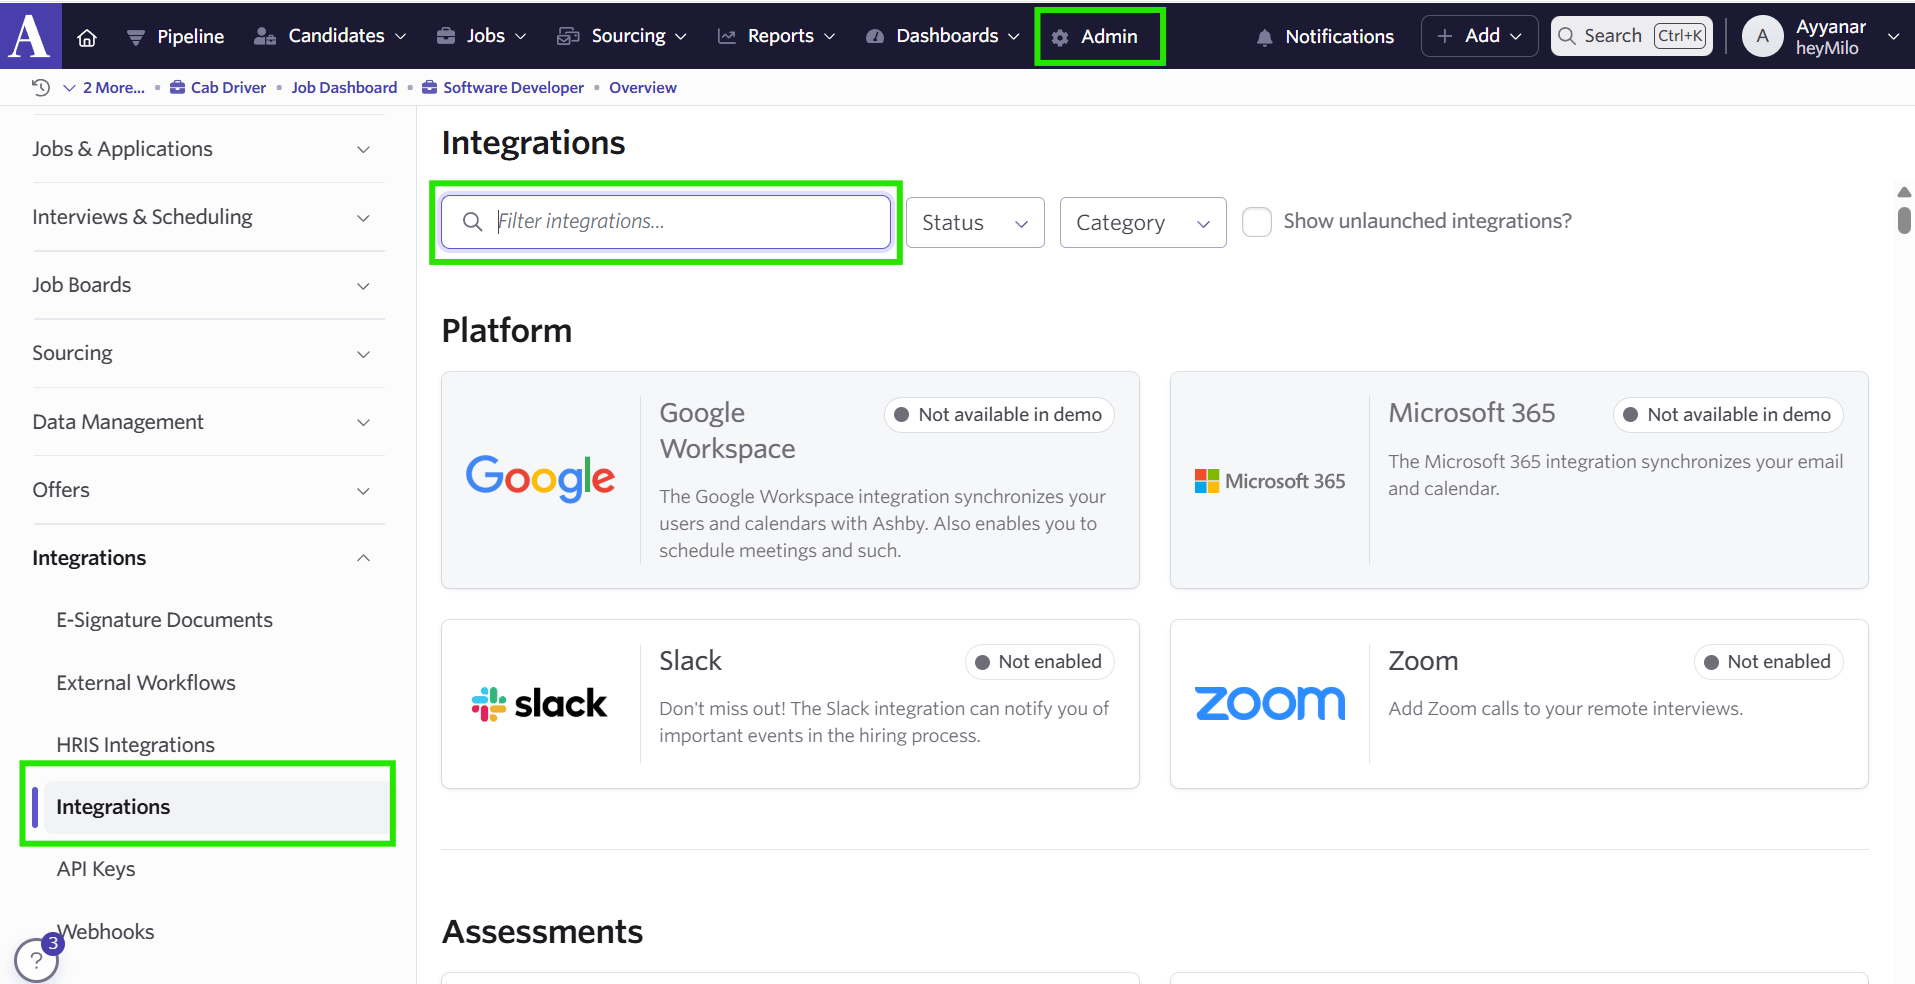The width and height of the screenshot is (1915, 984).
Task: Open the help question mark icon
Action: point(36,961)
